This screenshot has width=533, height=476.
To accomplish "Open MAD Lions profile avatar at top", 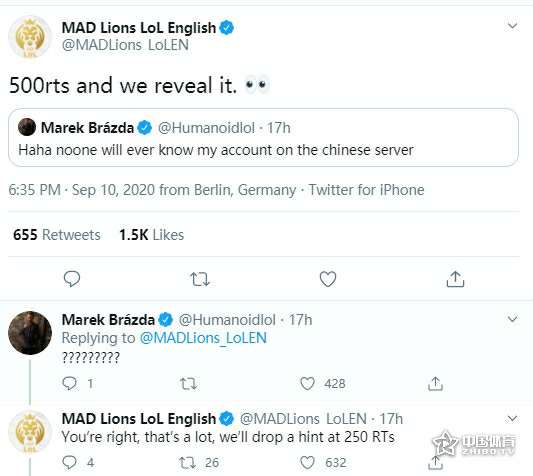I will [30, 37].
